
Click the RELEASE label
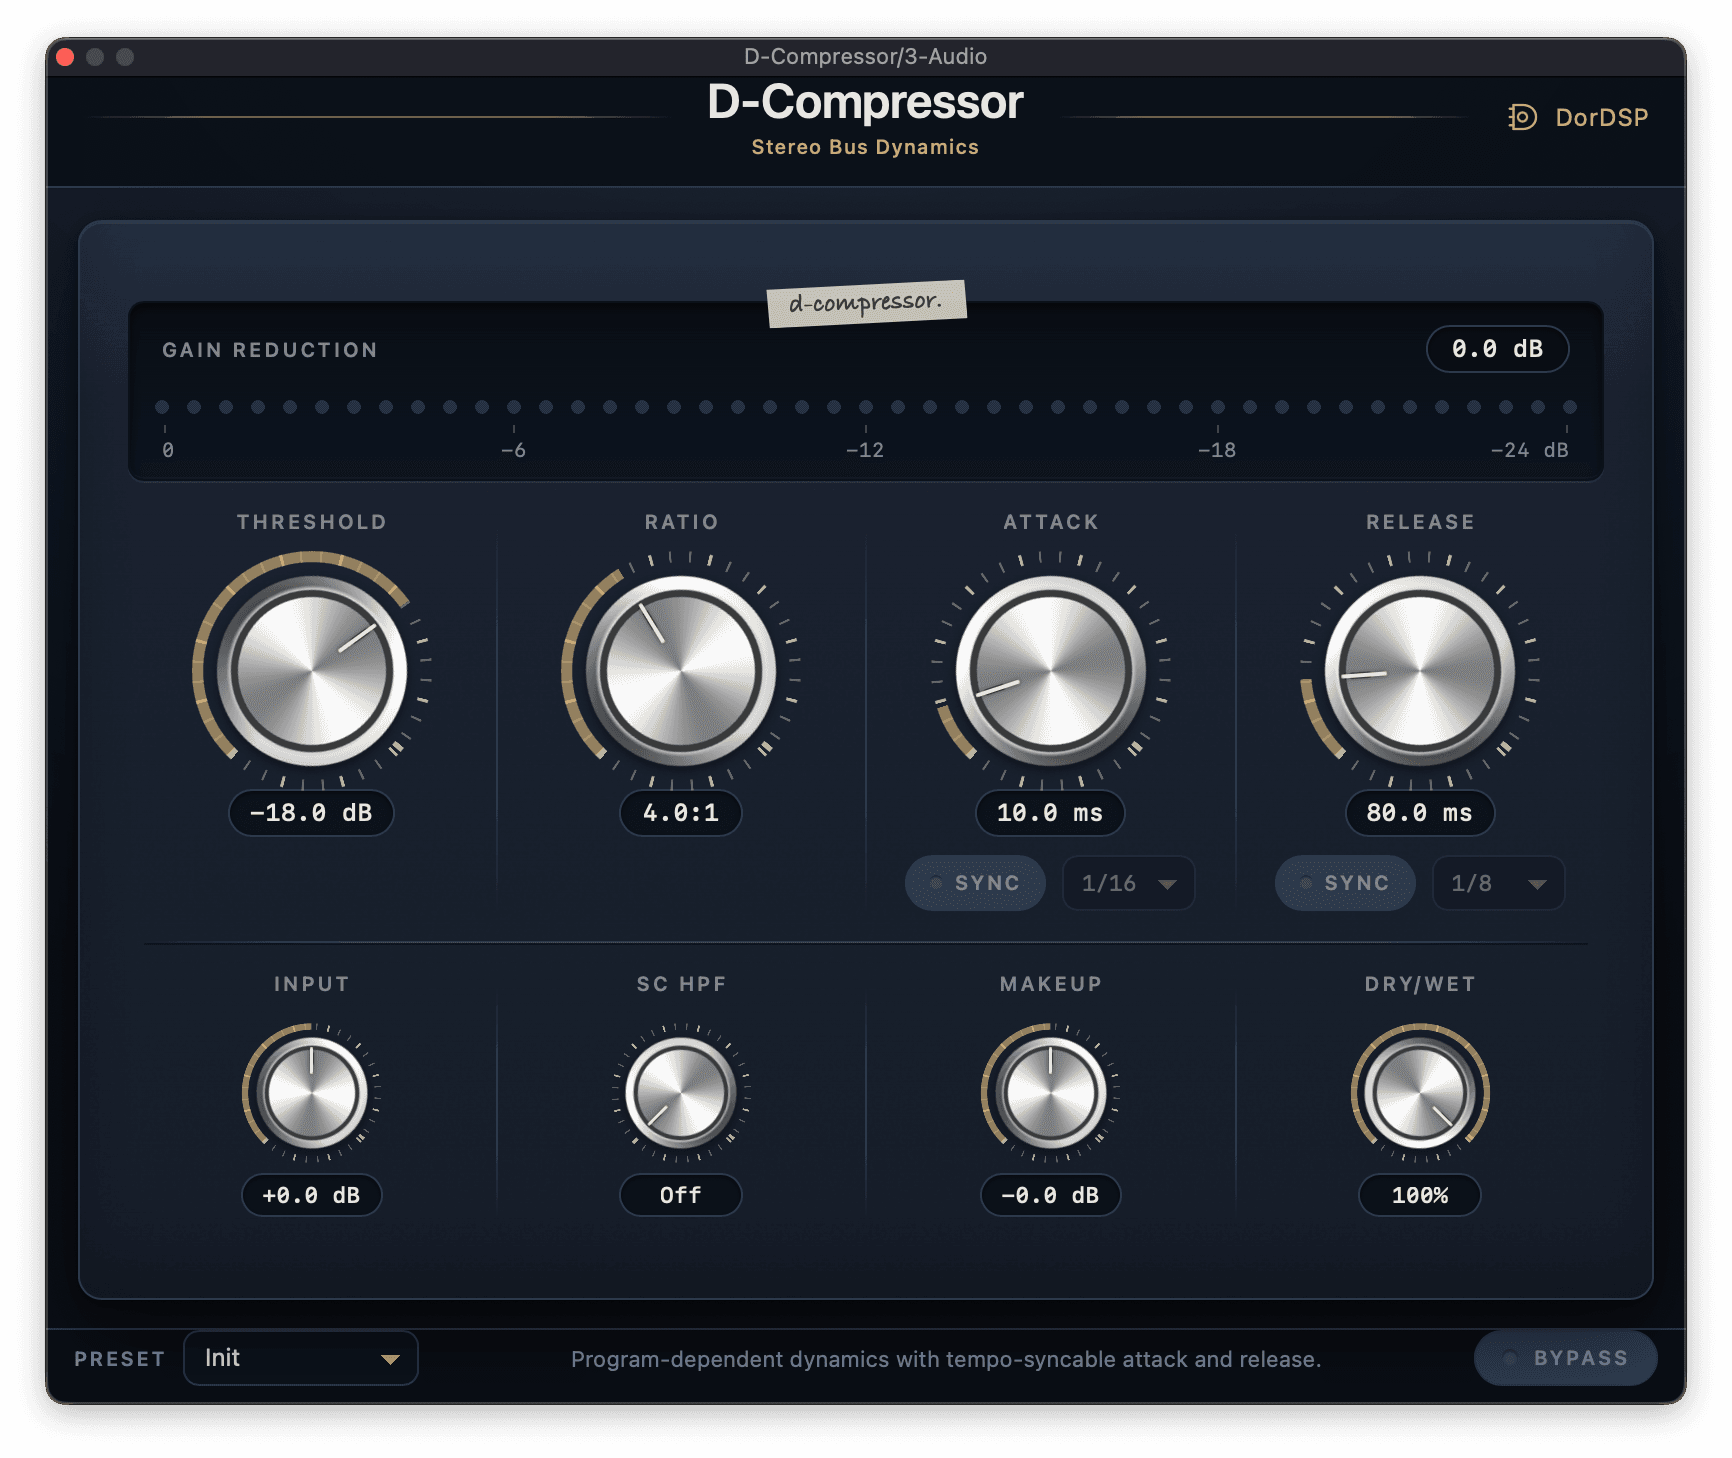1420,522
